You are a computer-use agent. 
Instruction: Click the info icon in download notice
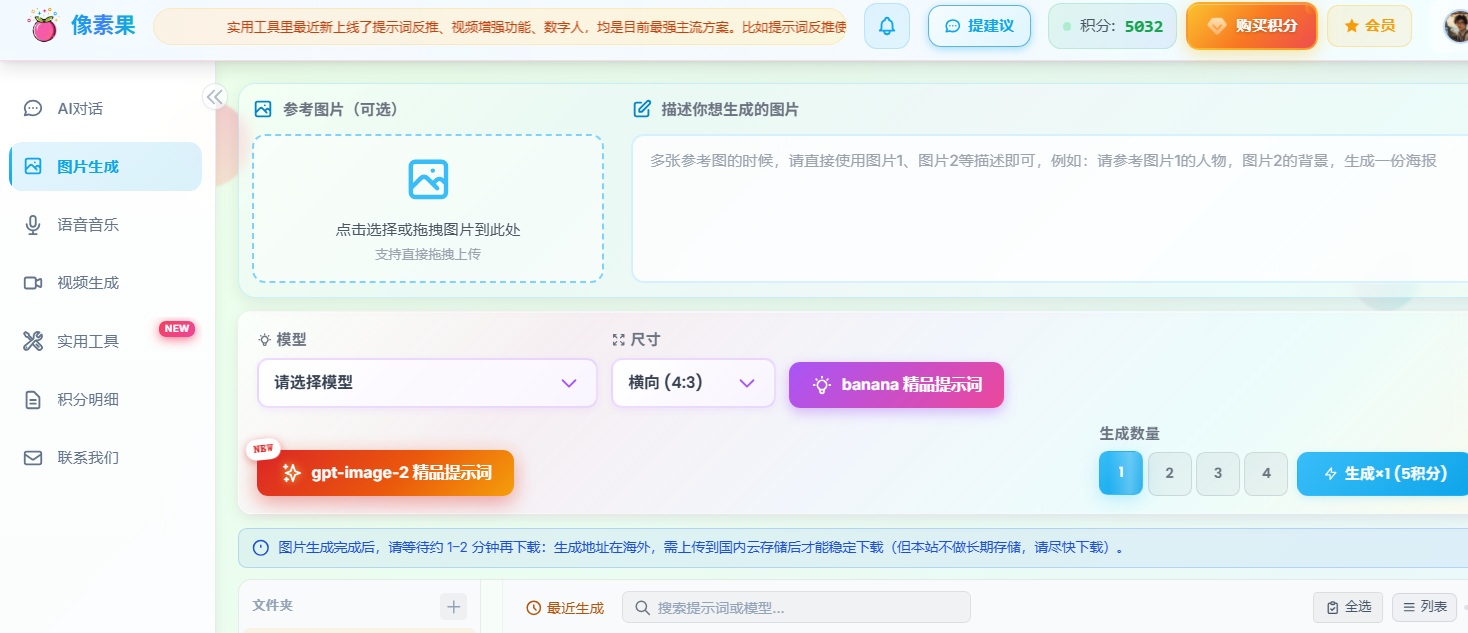(261, 547)
